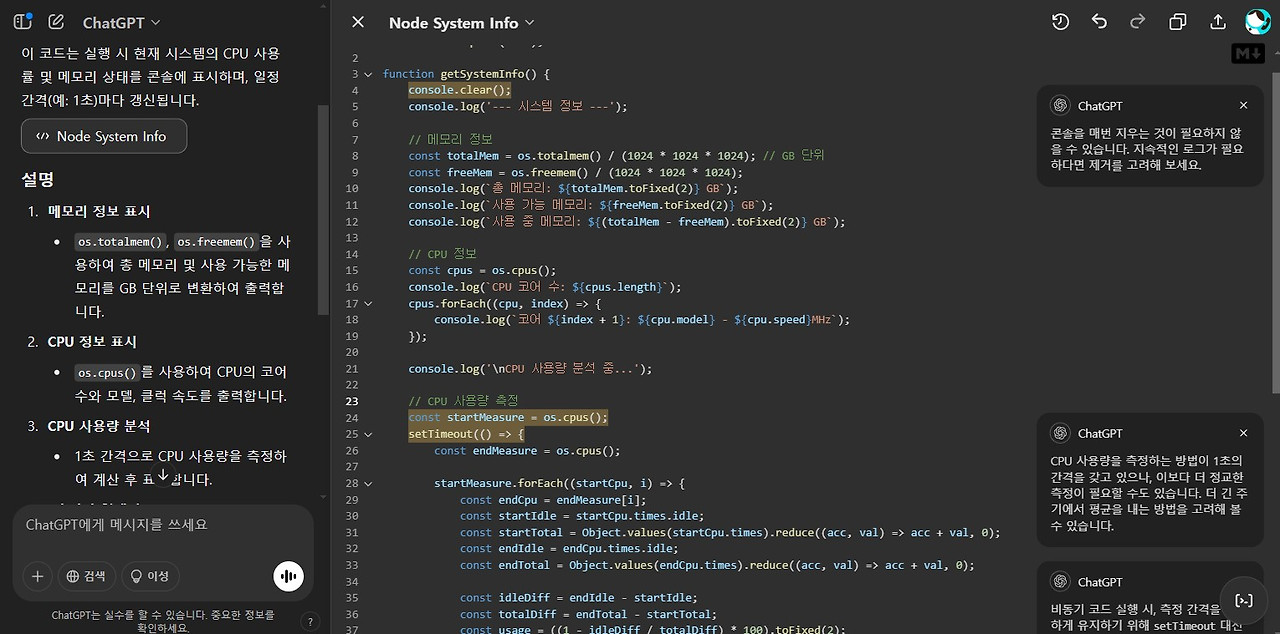Open the Node System Info title dropdown
The image size is (1280, 634).
pos(462,22)
